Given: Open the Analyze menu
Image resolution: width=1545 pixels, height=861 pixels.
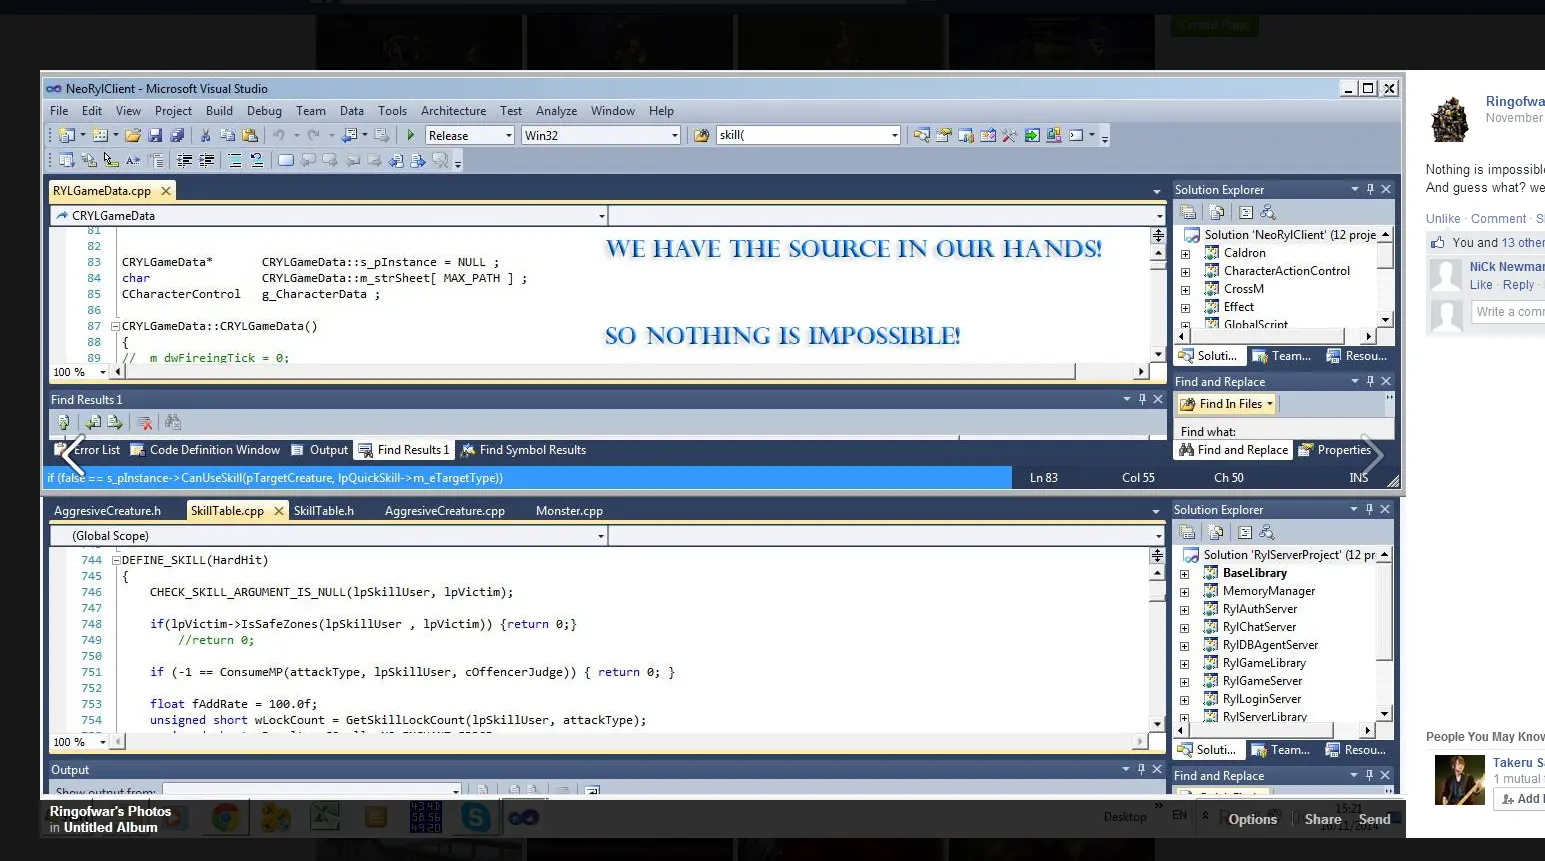Looking at the screenshot, I should click(x=556, y=111).
